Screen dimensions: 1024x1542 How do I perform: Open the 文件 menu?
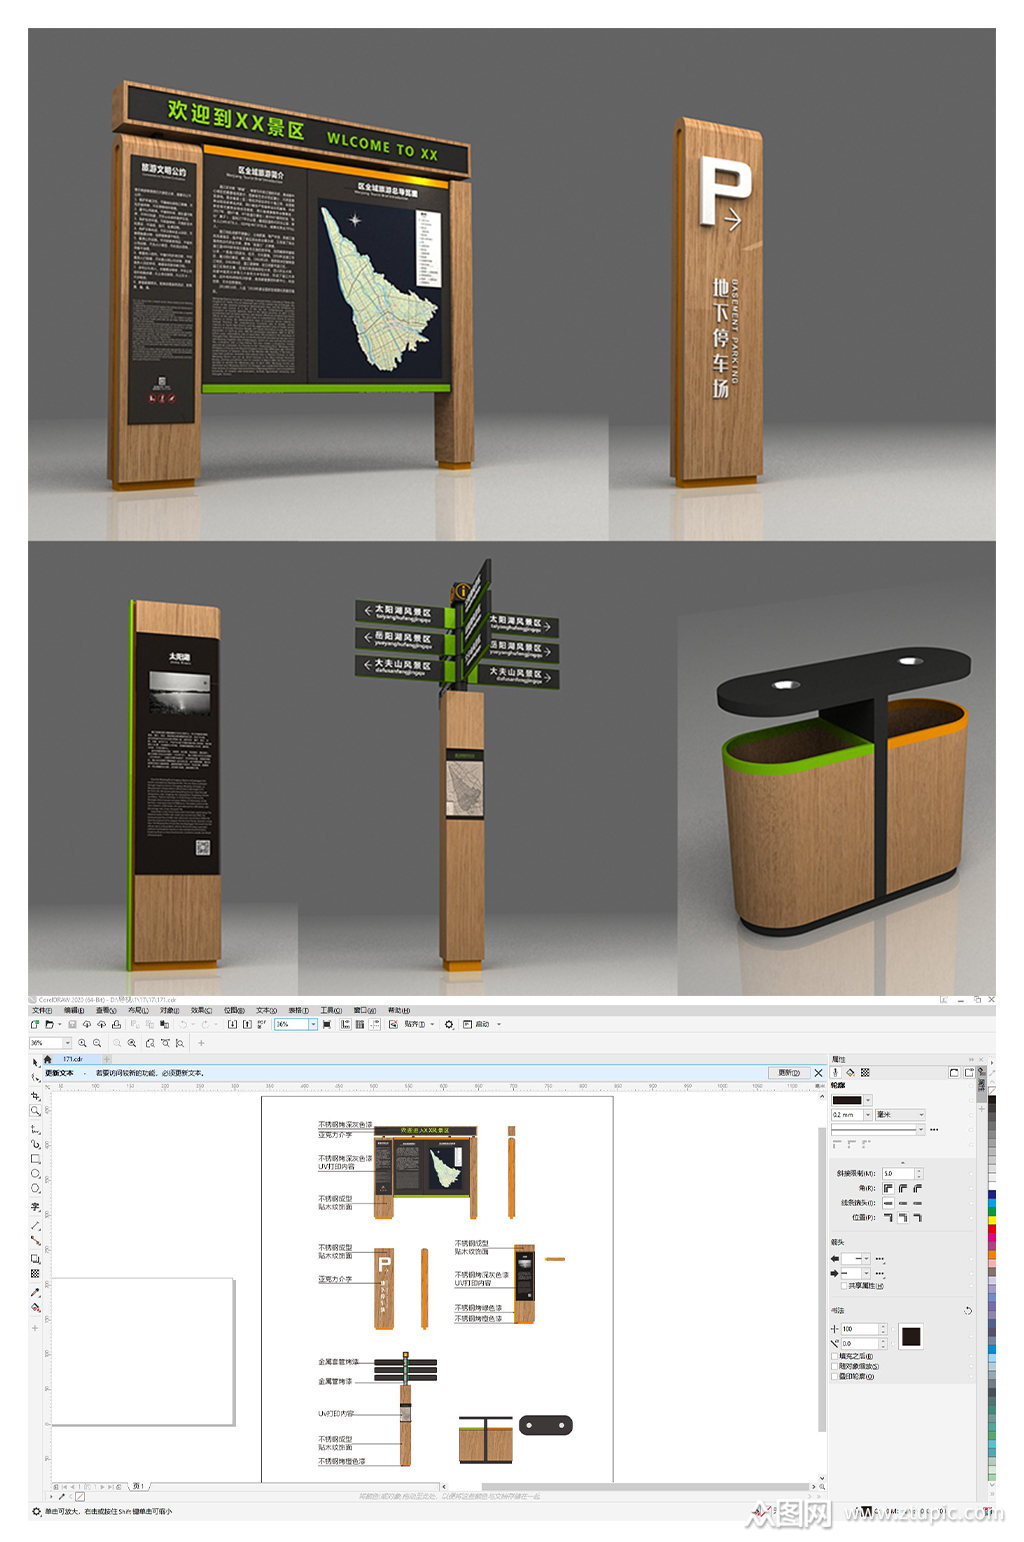[x=42, y=1010]
